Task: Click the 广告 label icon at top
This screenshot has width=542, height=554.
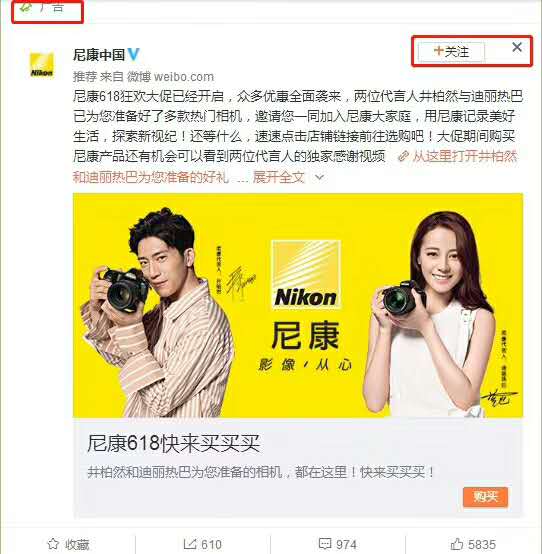Action: (25, 7)
